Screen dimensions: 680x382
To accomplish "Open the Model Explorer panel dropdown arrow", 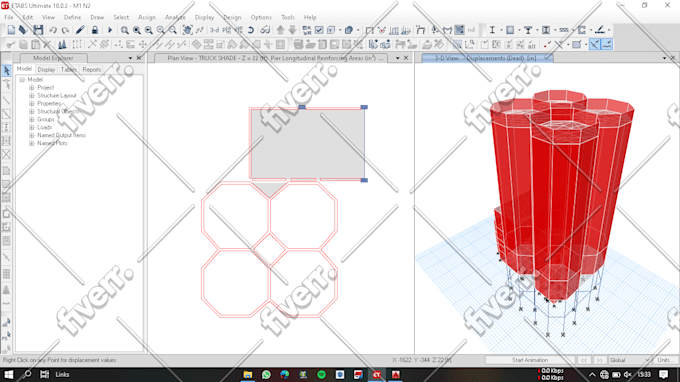I will pos(130,58).
